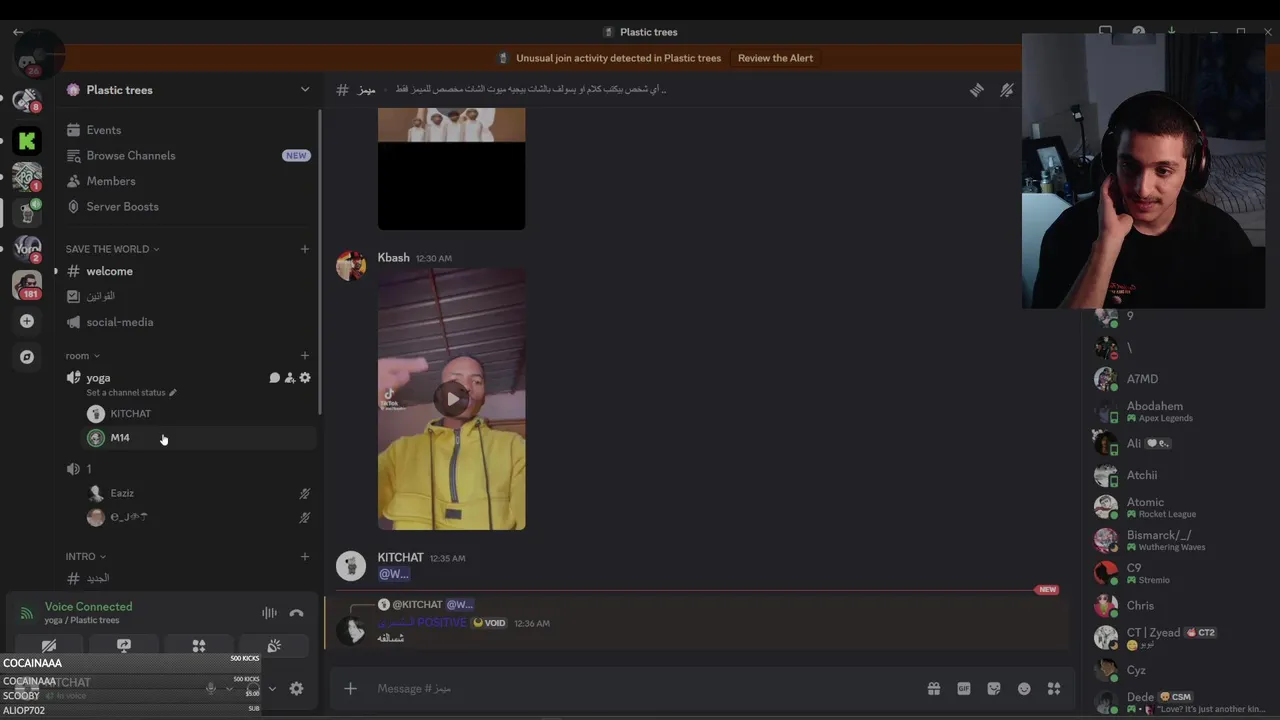Open Atomic in member list
This screenshot has width=1280, height=720.
coord(1180,507)
